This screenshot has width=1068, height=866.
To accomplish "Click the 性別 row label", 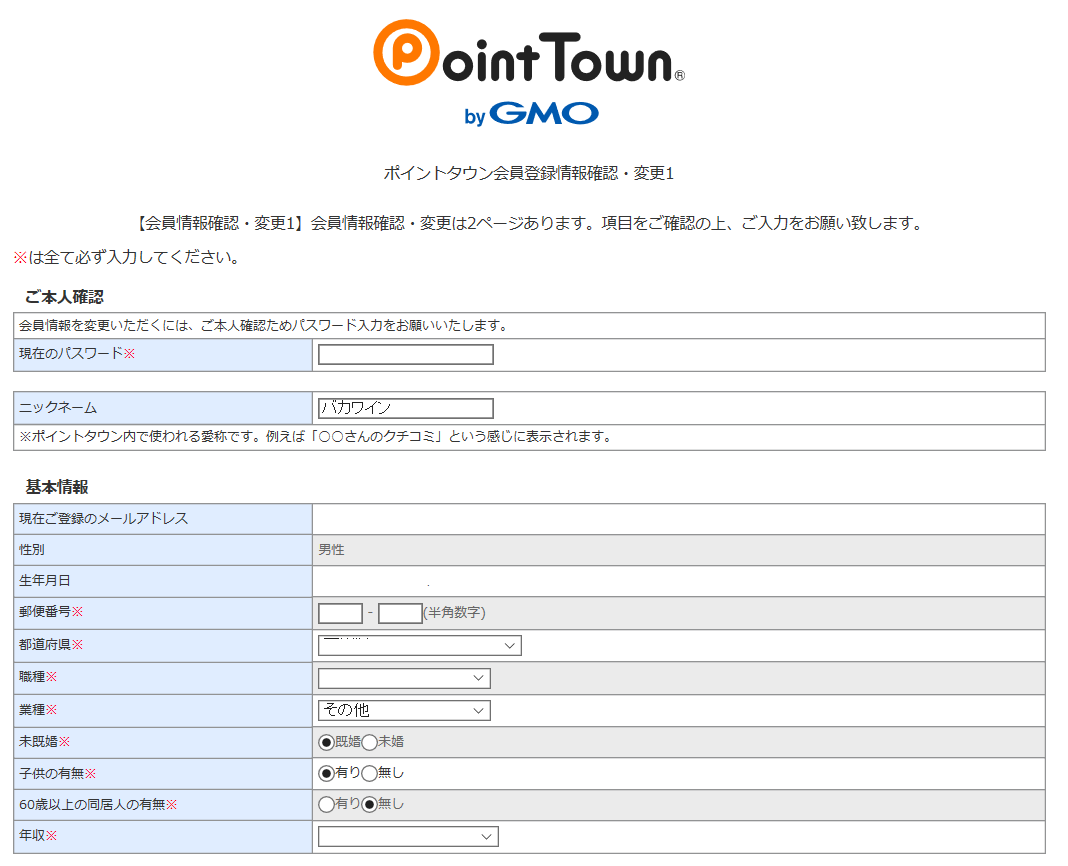I will click(x=32, y=549).
